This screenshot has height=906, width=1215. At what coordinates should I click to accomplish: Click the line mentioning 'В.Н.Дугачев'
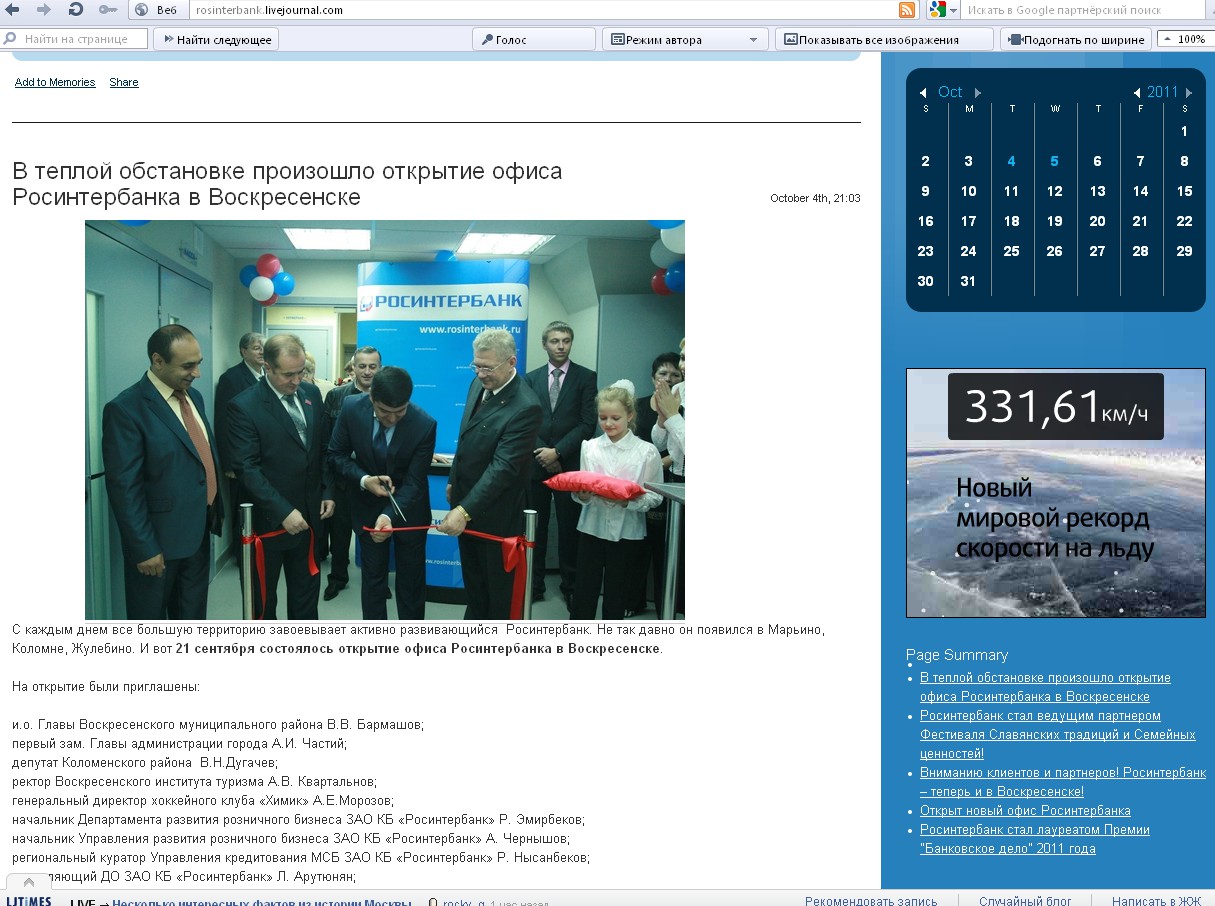145,763
